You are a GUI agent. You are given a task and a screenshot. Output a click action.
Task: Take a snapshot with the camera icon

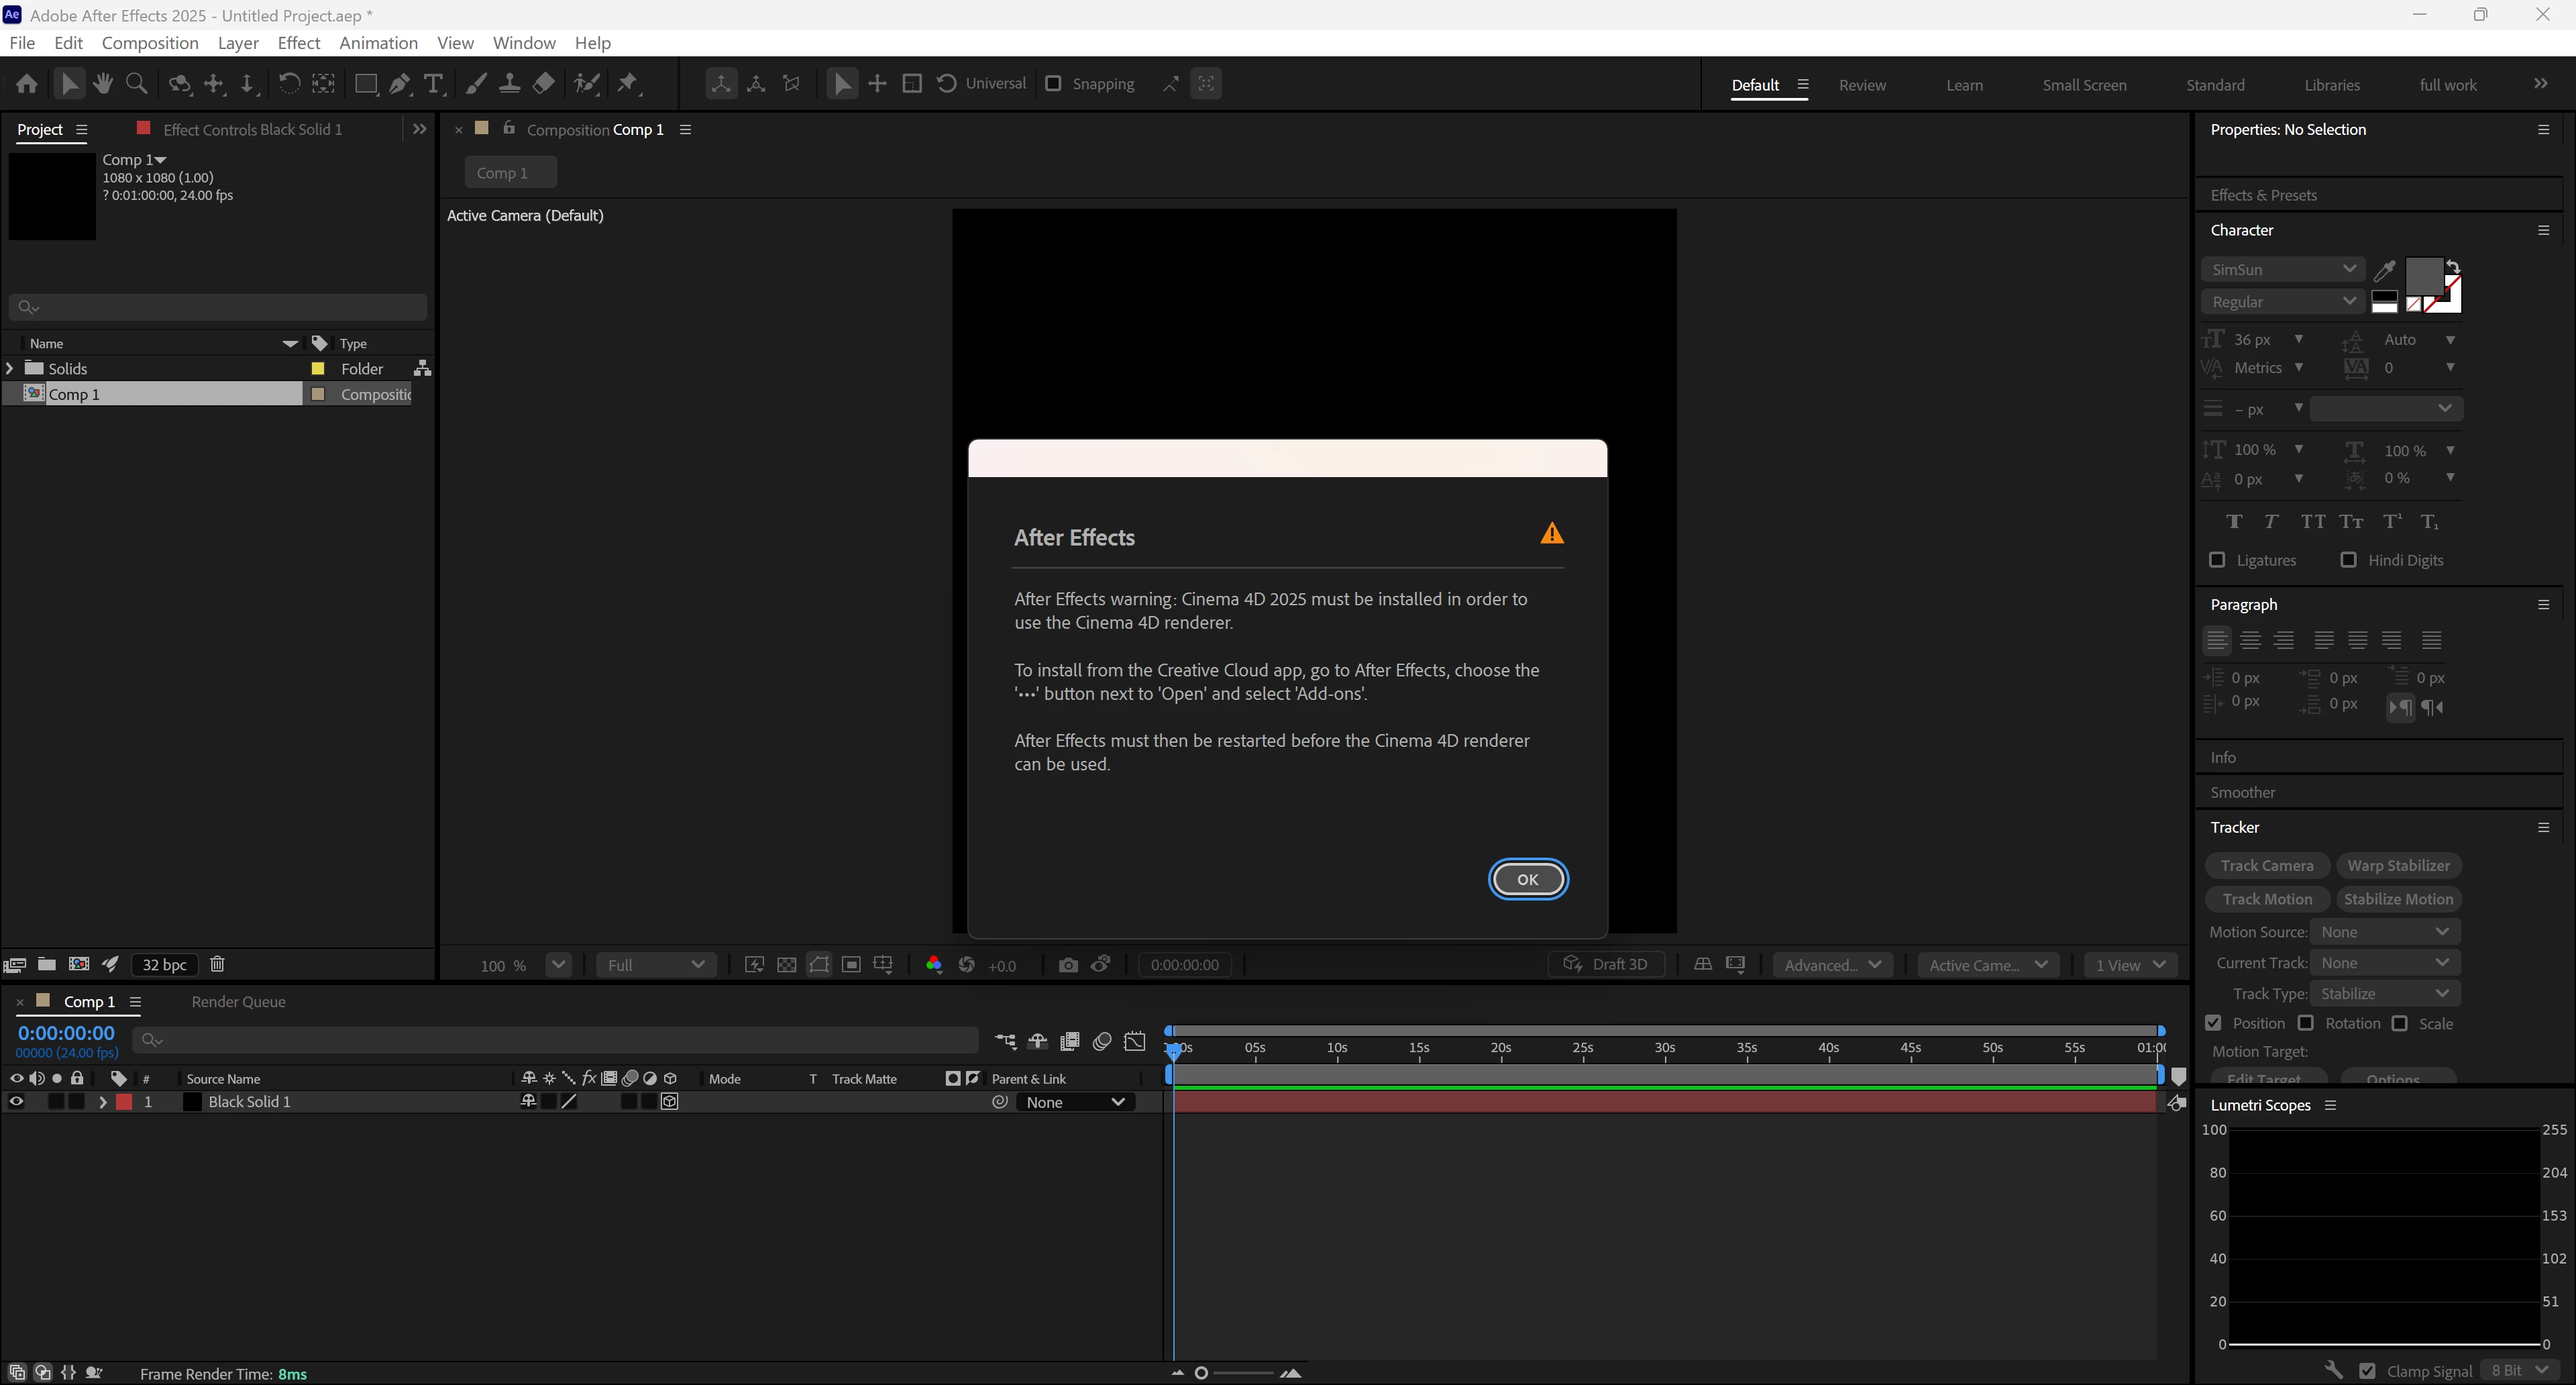coord(1068,965)
